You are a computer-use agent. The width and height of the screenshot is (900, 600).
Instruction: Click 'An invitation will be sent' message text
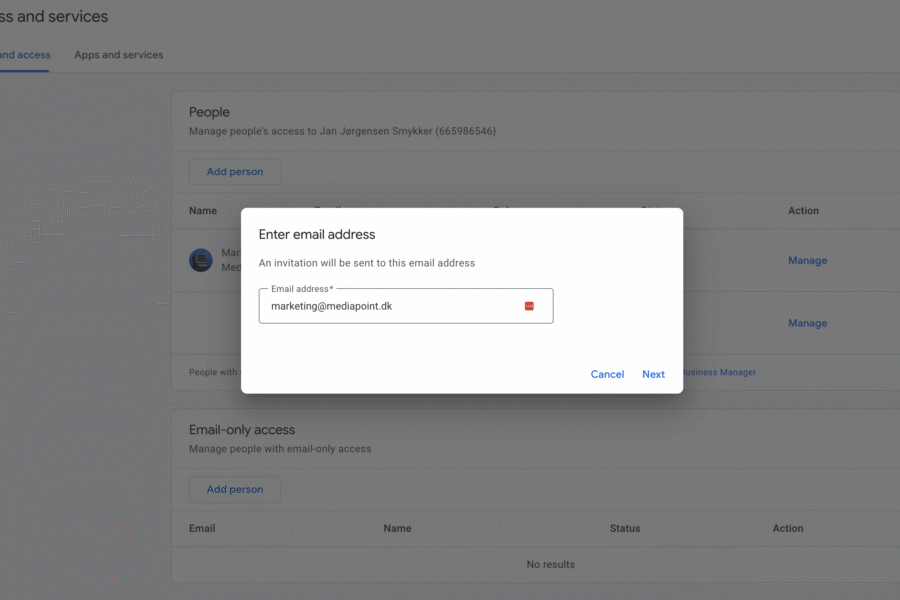click(367, 263)
